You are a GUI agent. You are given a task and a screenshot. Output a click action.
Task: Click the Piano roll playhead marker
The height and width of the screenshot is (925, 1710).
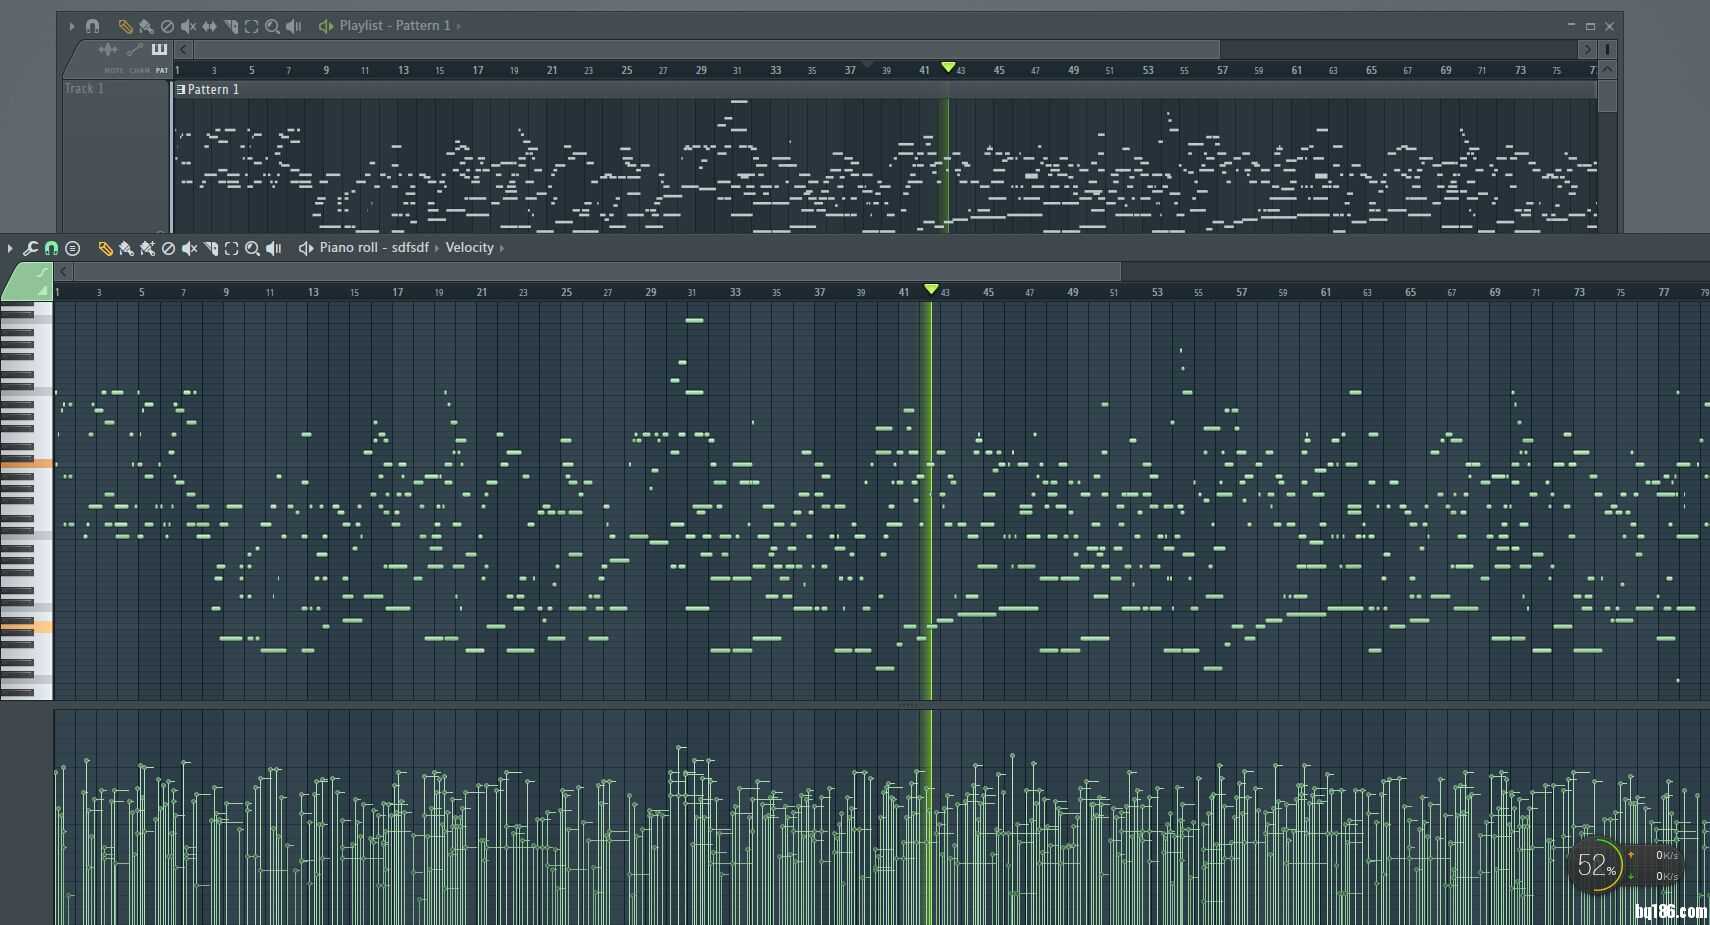tap(931, 289)
